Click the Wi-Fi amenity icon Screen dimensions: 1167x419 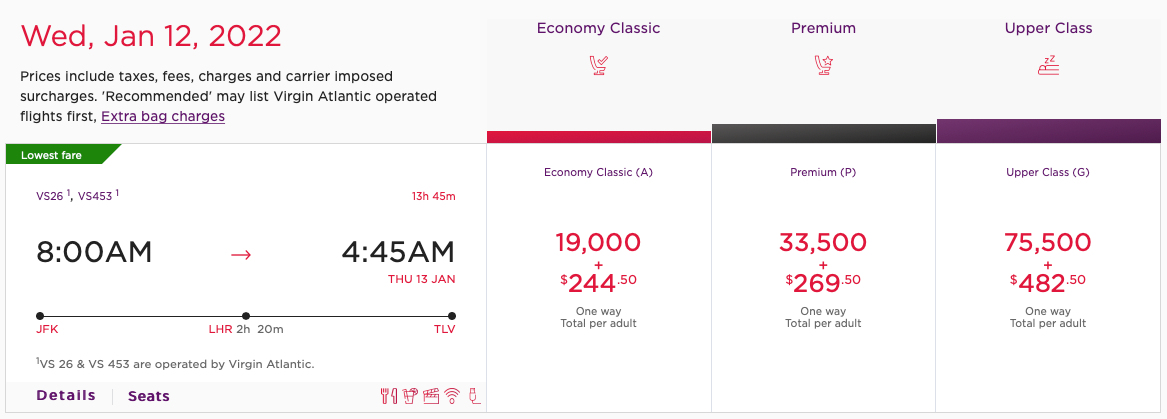pyautogui.click(x=451, y=396)
